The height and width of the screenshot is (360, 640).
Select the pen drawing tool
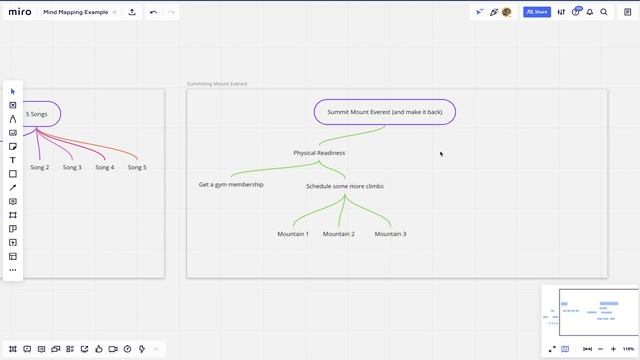pyautogui.click(x=13, y=119)
